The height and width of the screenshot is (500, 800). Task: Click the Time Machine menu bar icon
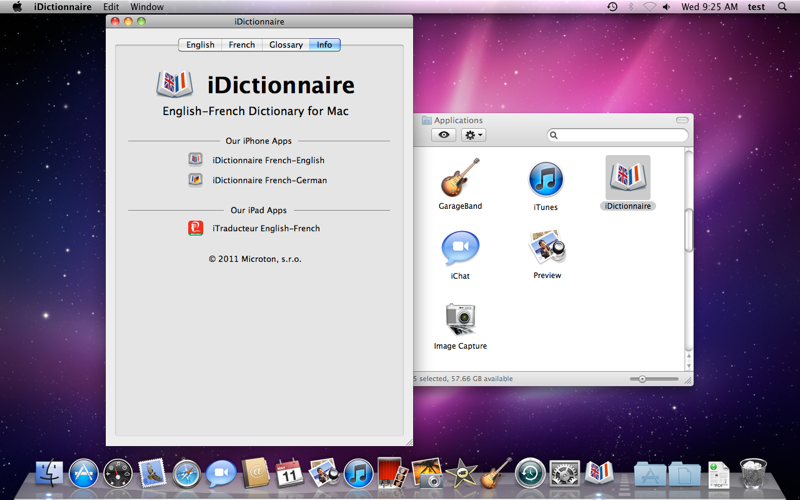point(612,7)
